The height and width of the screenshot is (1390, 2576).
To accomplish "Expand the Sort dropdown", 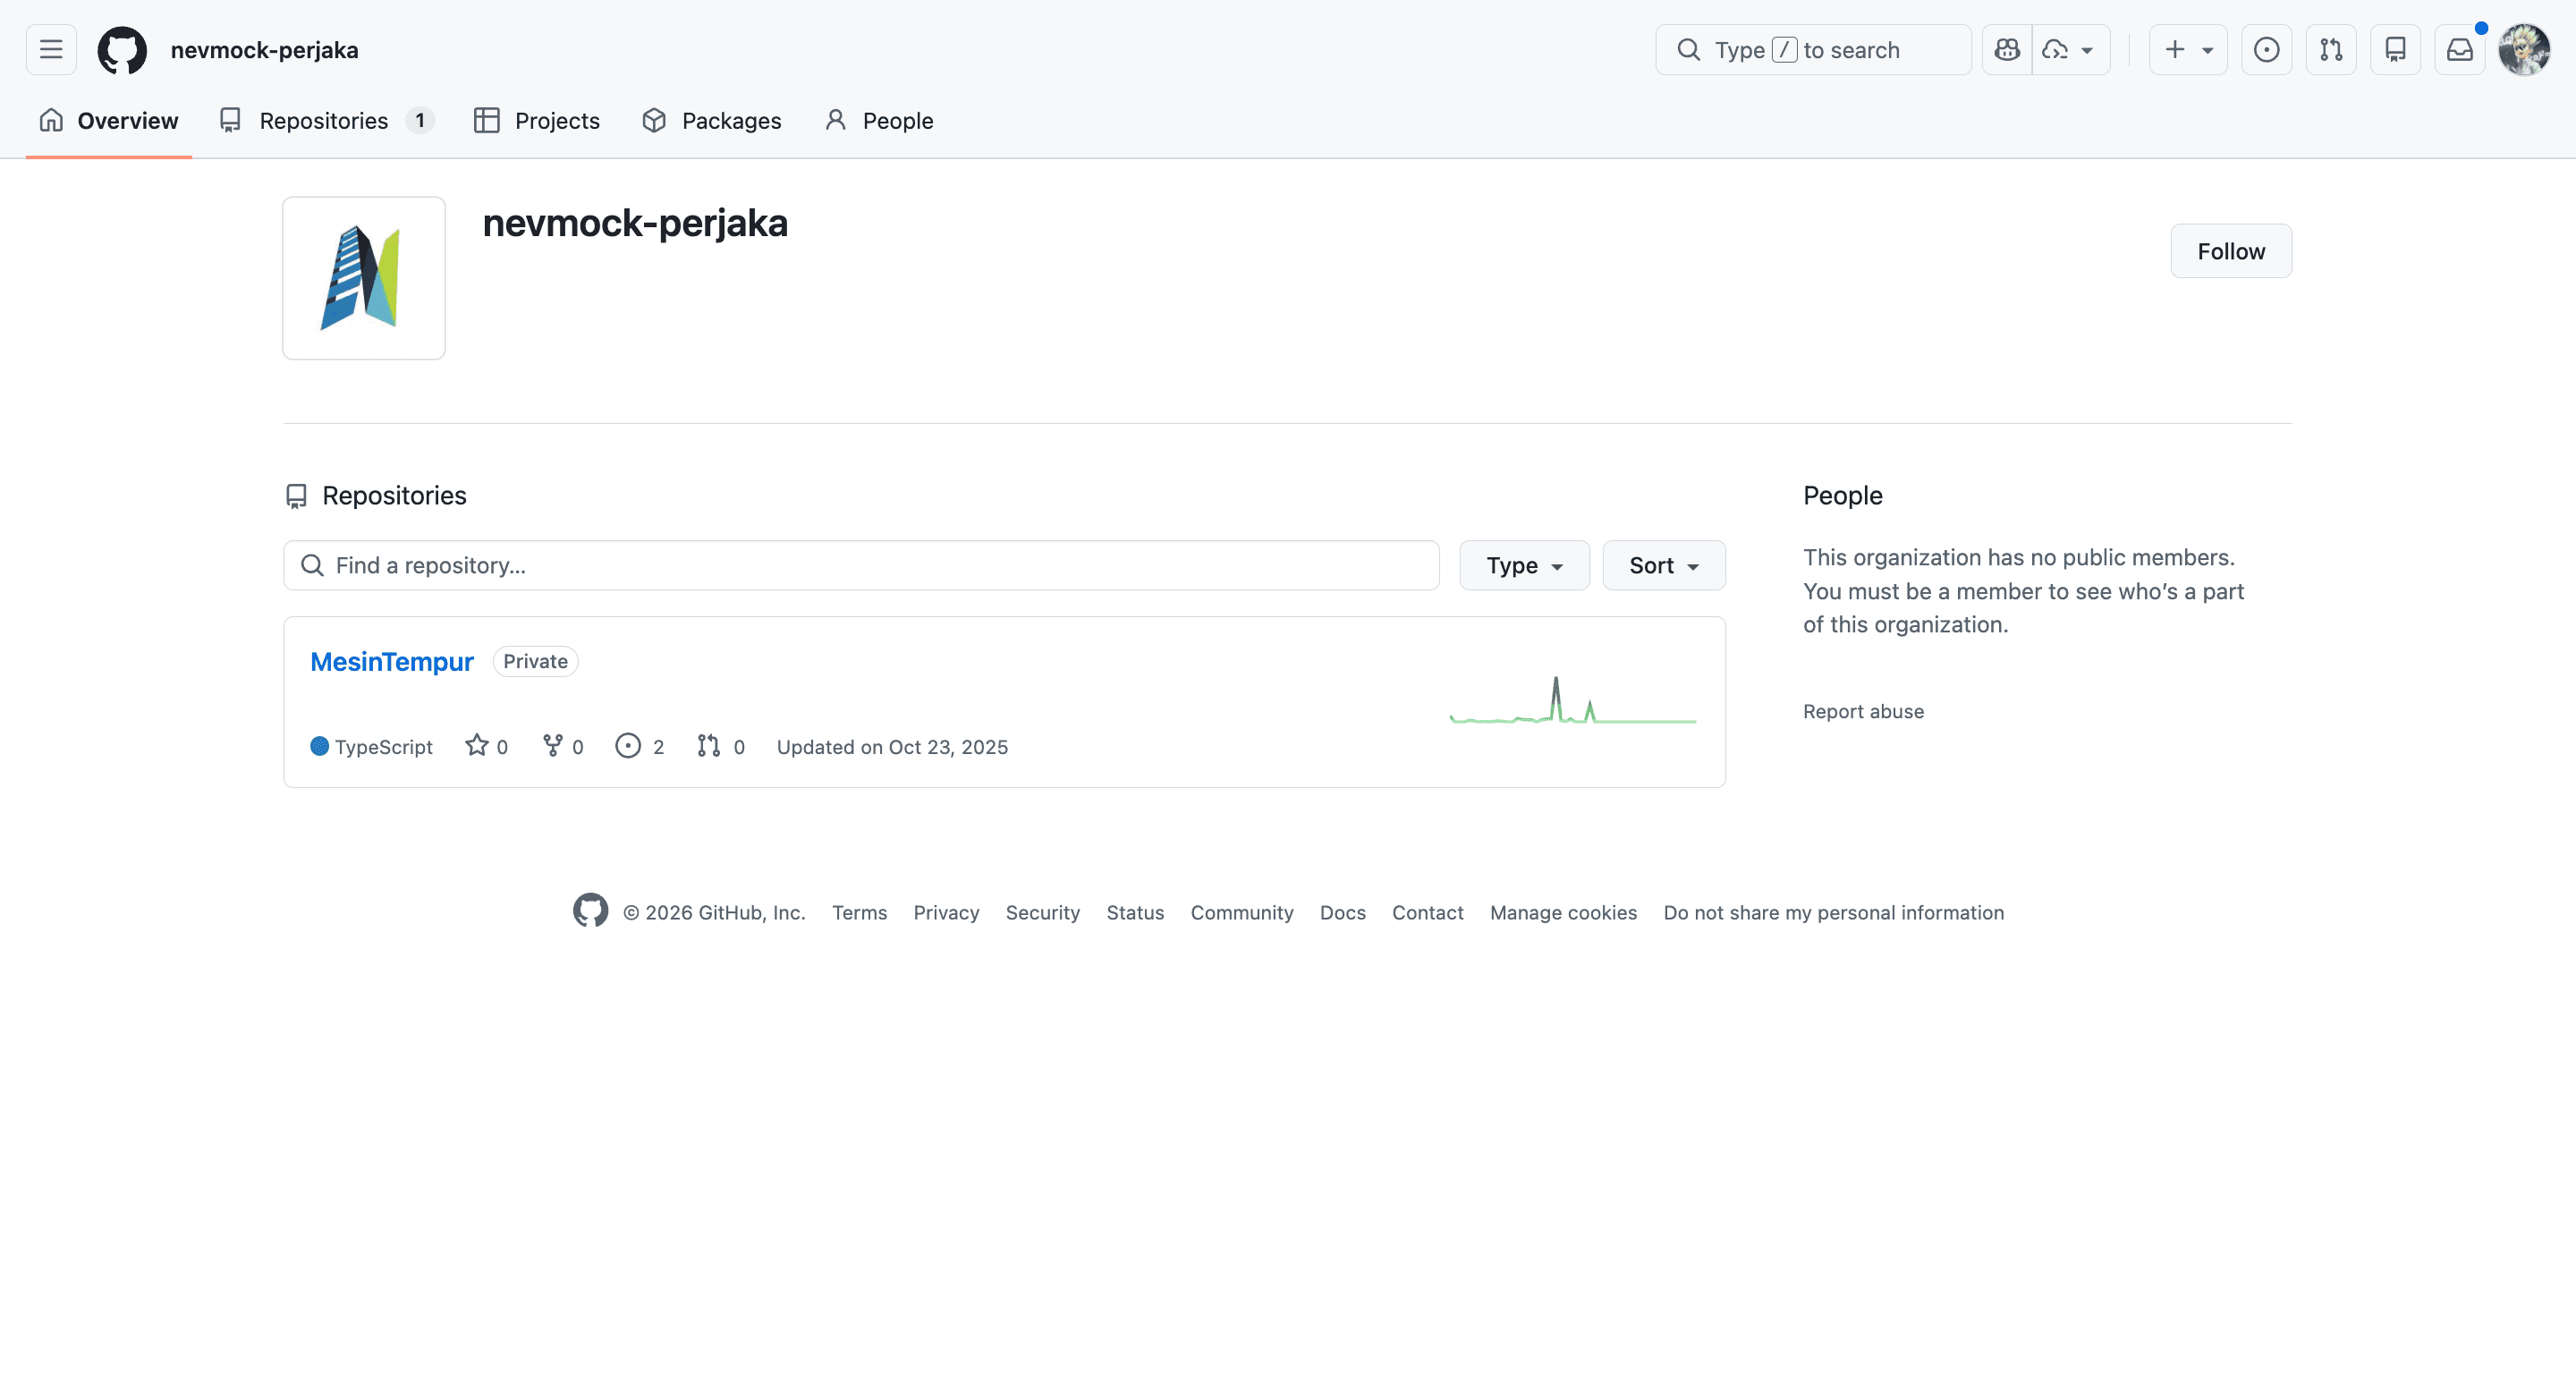I will tap(1663, 565).
